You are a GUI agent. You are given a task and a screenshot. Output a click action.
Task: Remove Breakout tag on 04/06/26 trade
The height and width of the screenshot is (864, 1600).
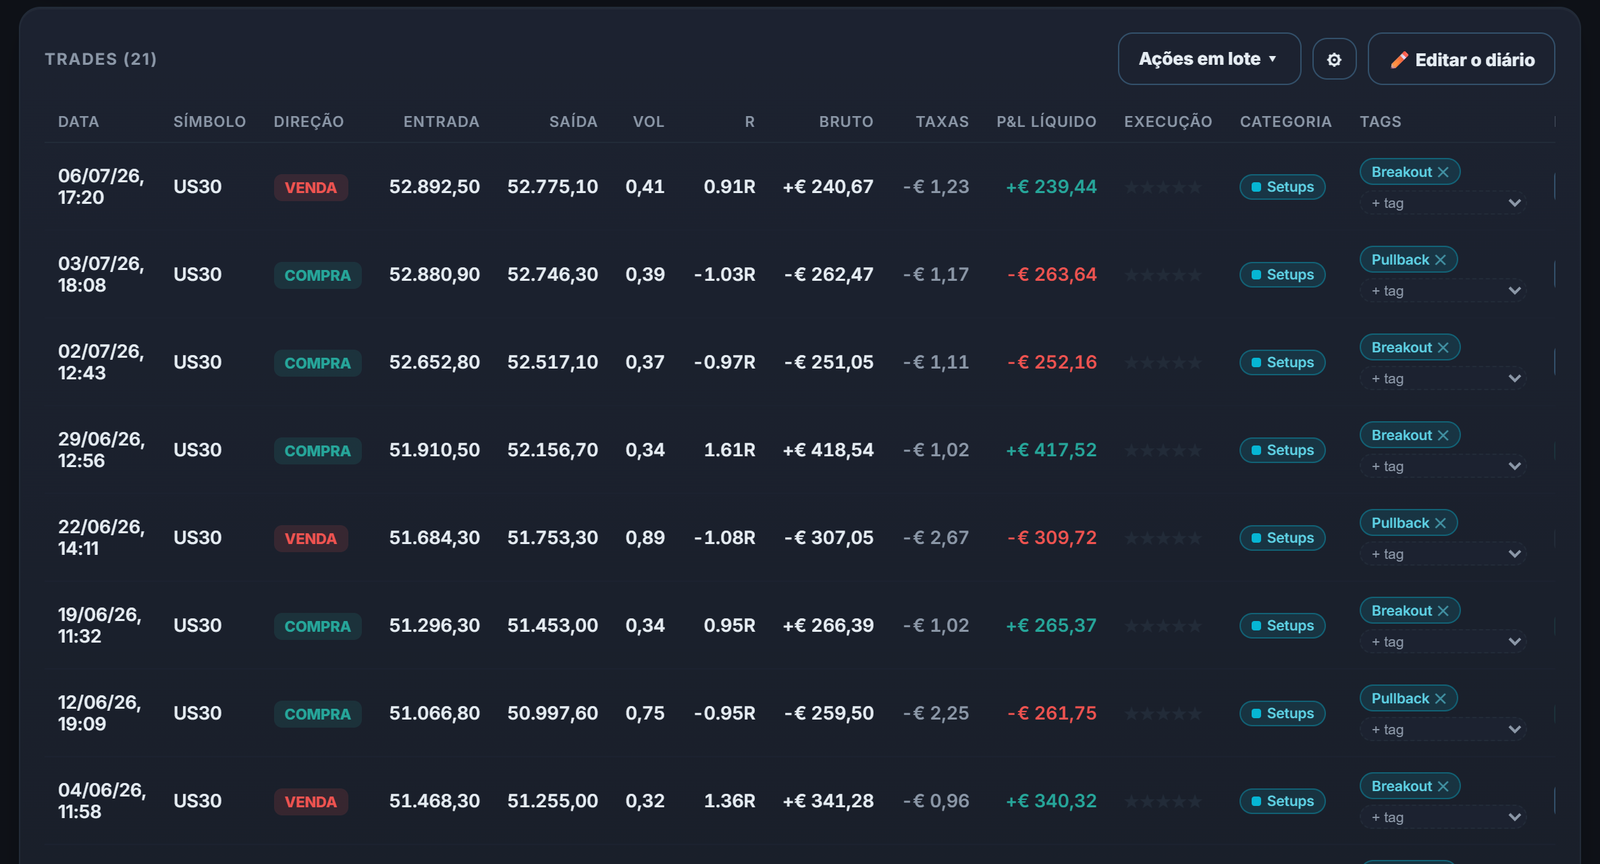point(1443,786)
